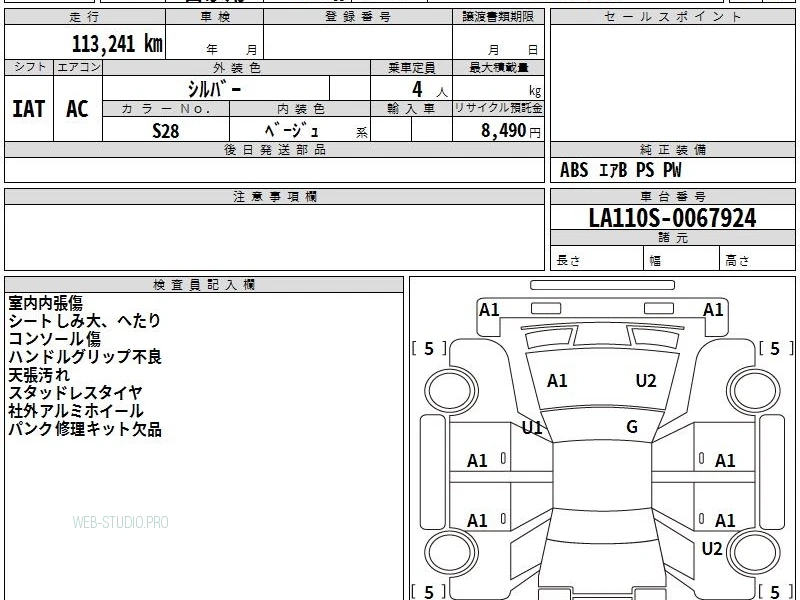Screen dimensions: 800x600
Task: Click the 外装色 header
Action: click(x=237, y=67)
